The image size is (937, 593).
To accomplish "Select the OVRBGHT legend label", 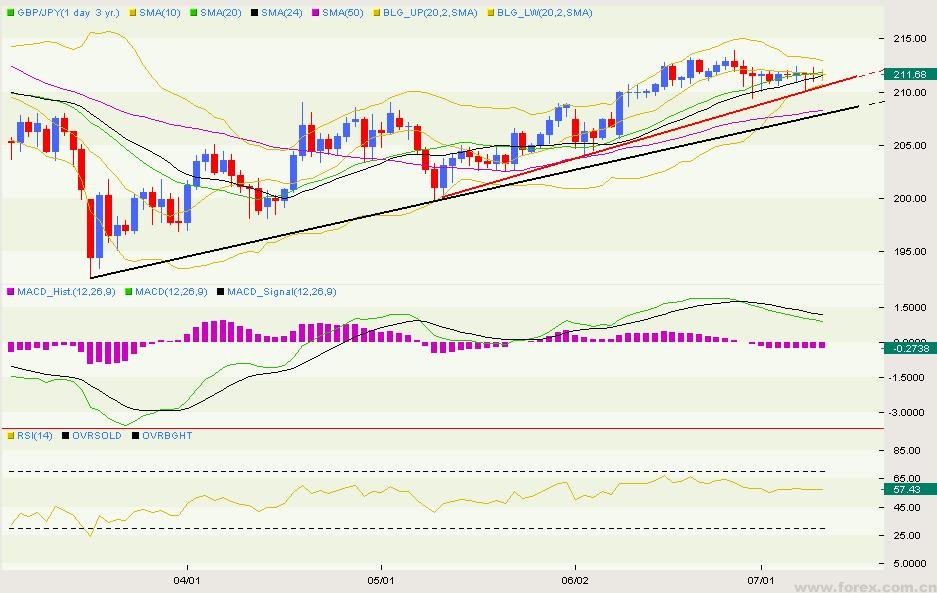I will pyautogui.click(x=166, y=435).
